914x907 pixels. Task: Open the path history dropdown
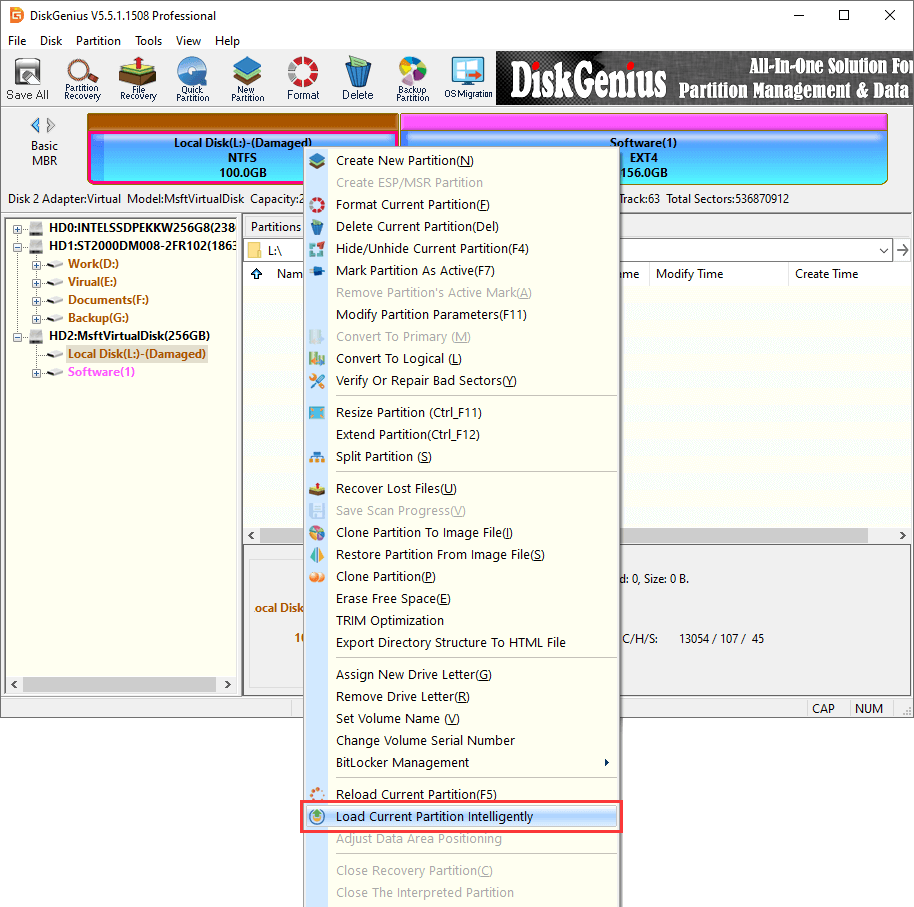[x=884, y=251]
